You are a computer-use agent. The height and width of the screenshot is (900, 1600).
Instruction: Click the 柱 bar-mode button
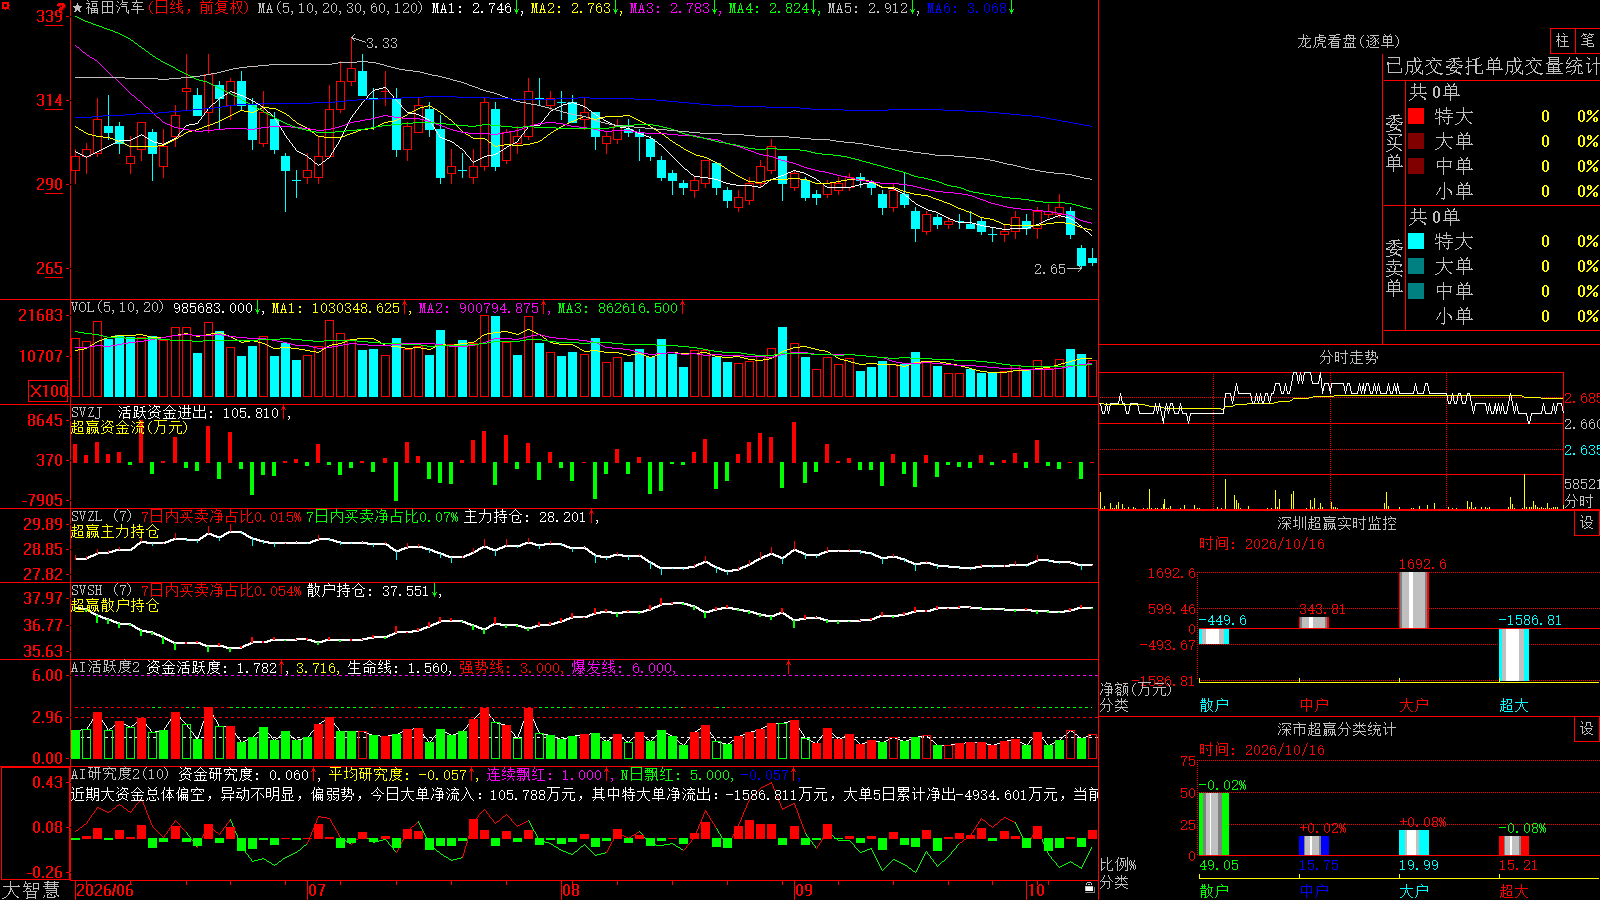1562,41
